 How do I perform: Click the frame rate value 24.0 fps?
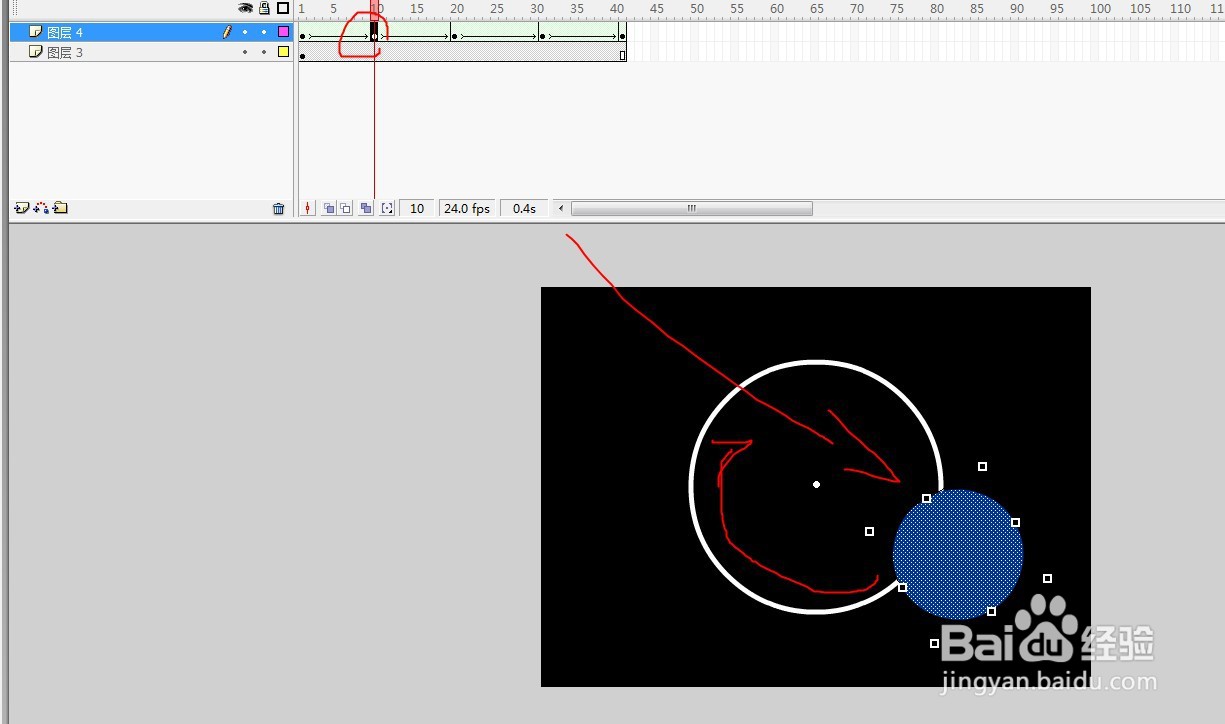pyautogui.click(x=467, y=208)
